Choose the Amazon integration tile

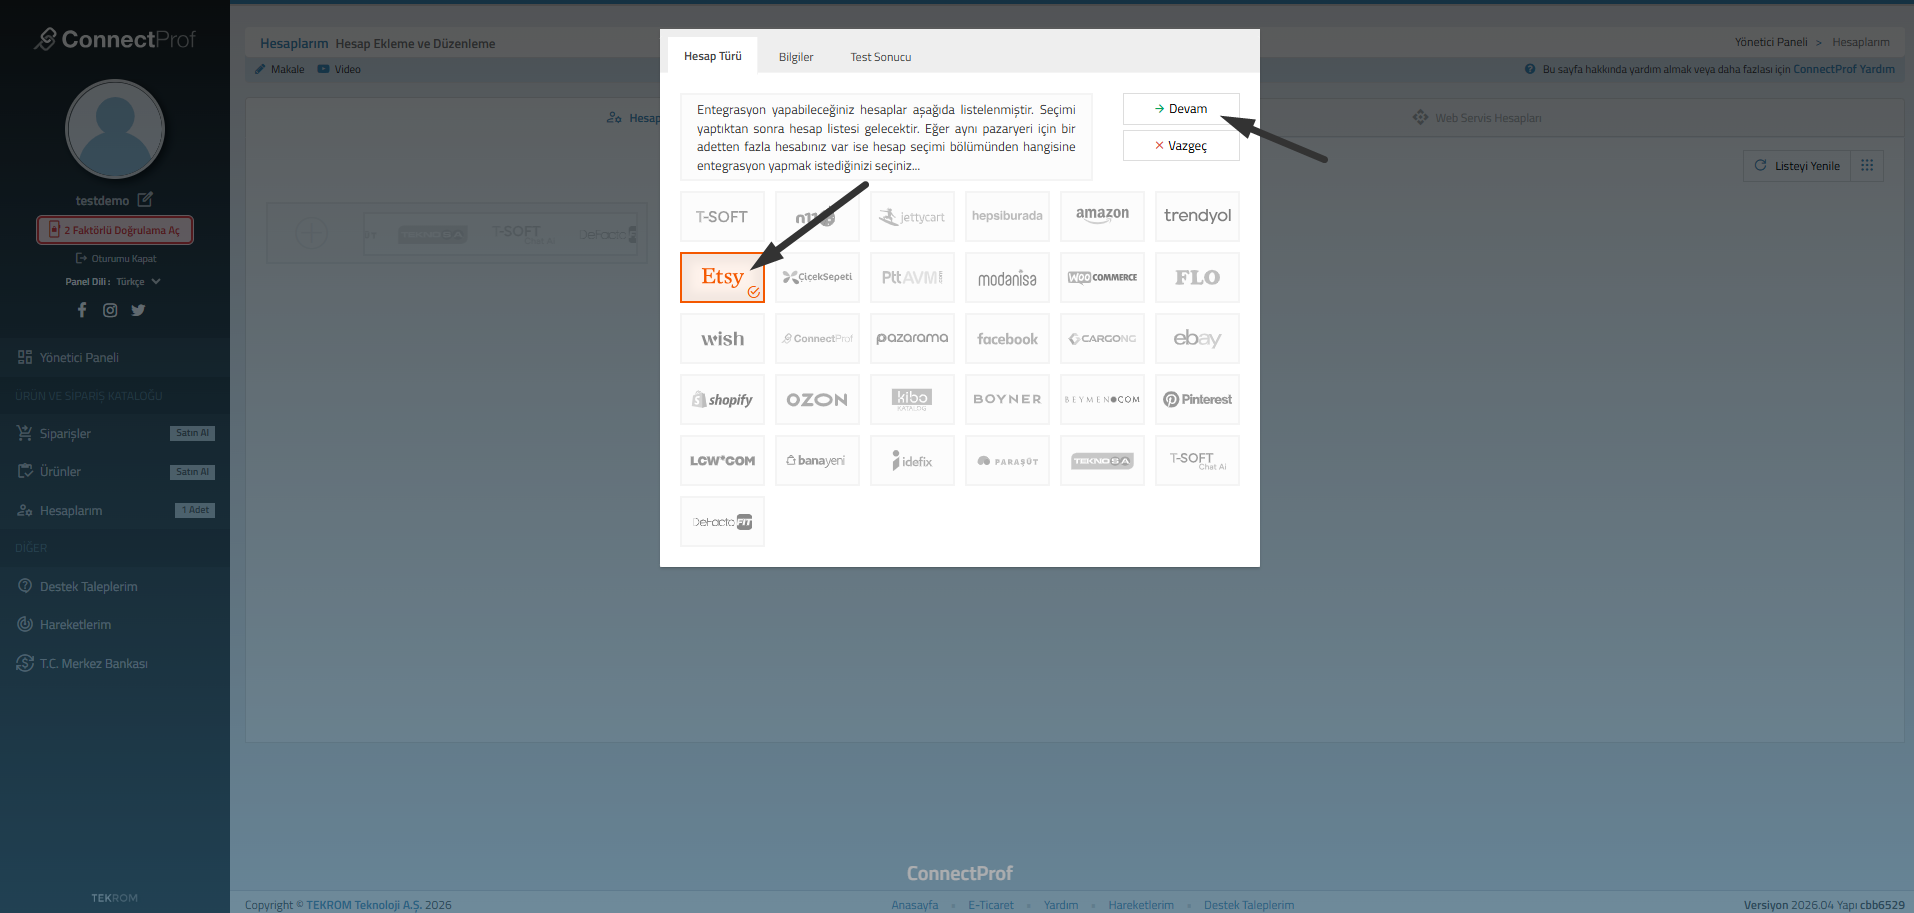pyautogui.click(x=1102, y=216)
